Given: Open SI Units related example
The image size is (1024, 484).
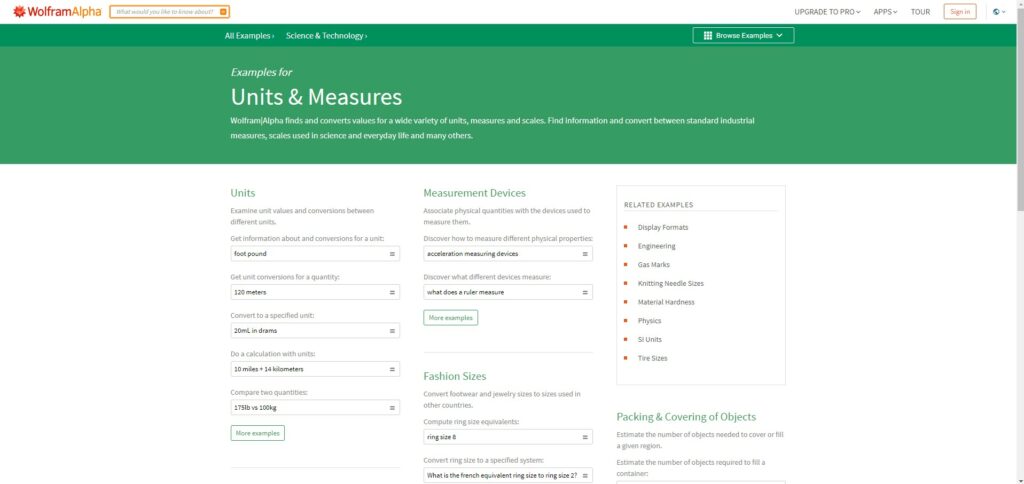Looking at the screenshot, I should click(x=650, y=340).
